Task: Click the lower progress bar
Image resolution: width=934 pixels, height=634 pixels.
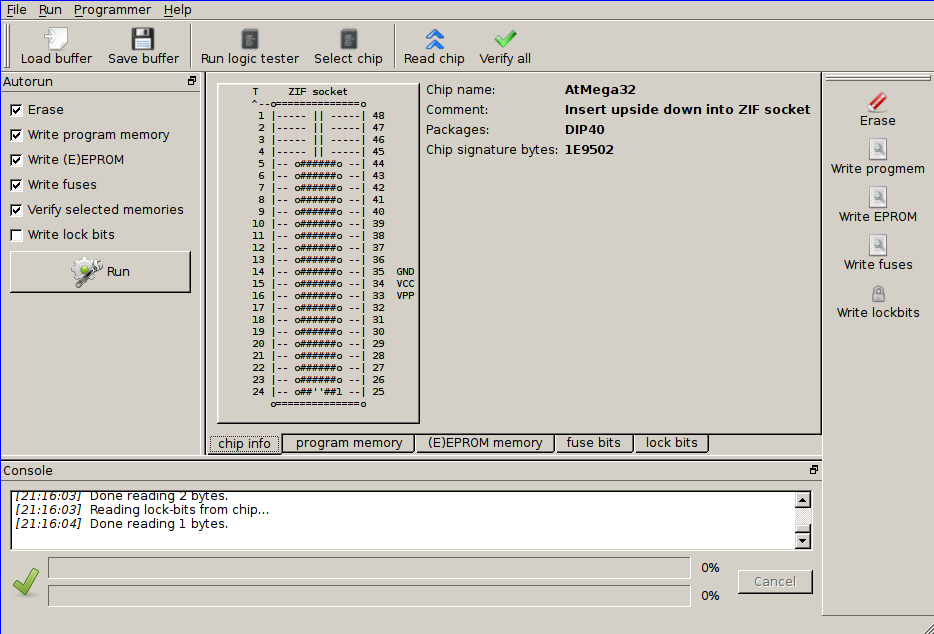Action: (369, 596)
